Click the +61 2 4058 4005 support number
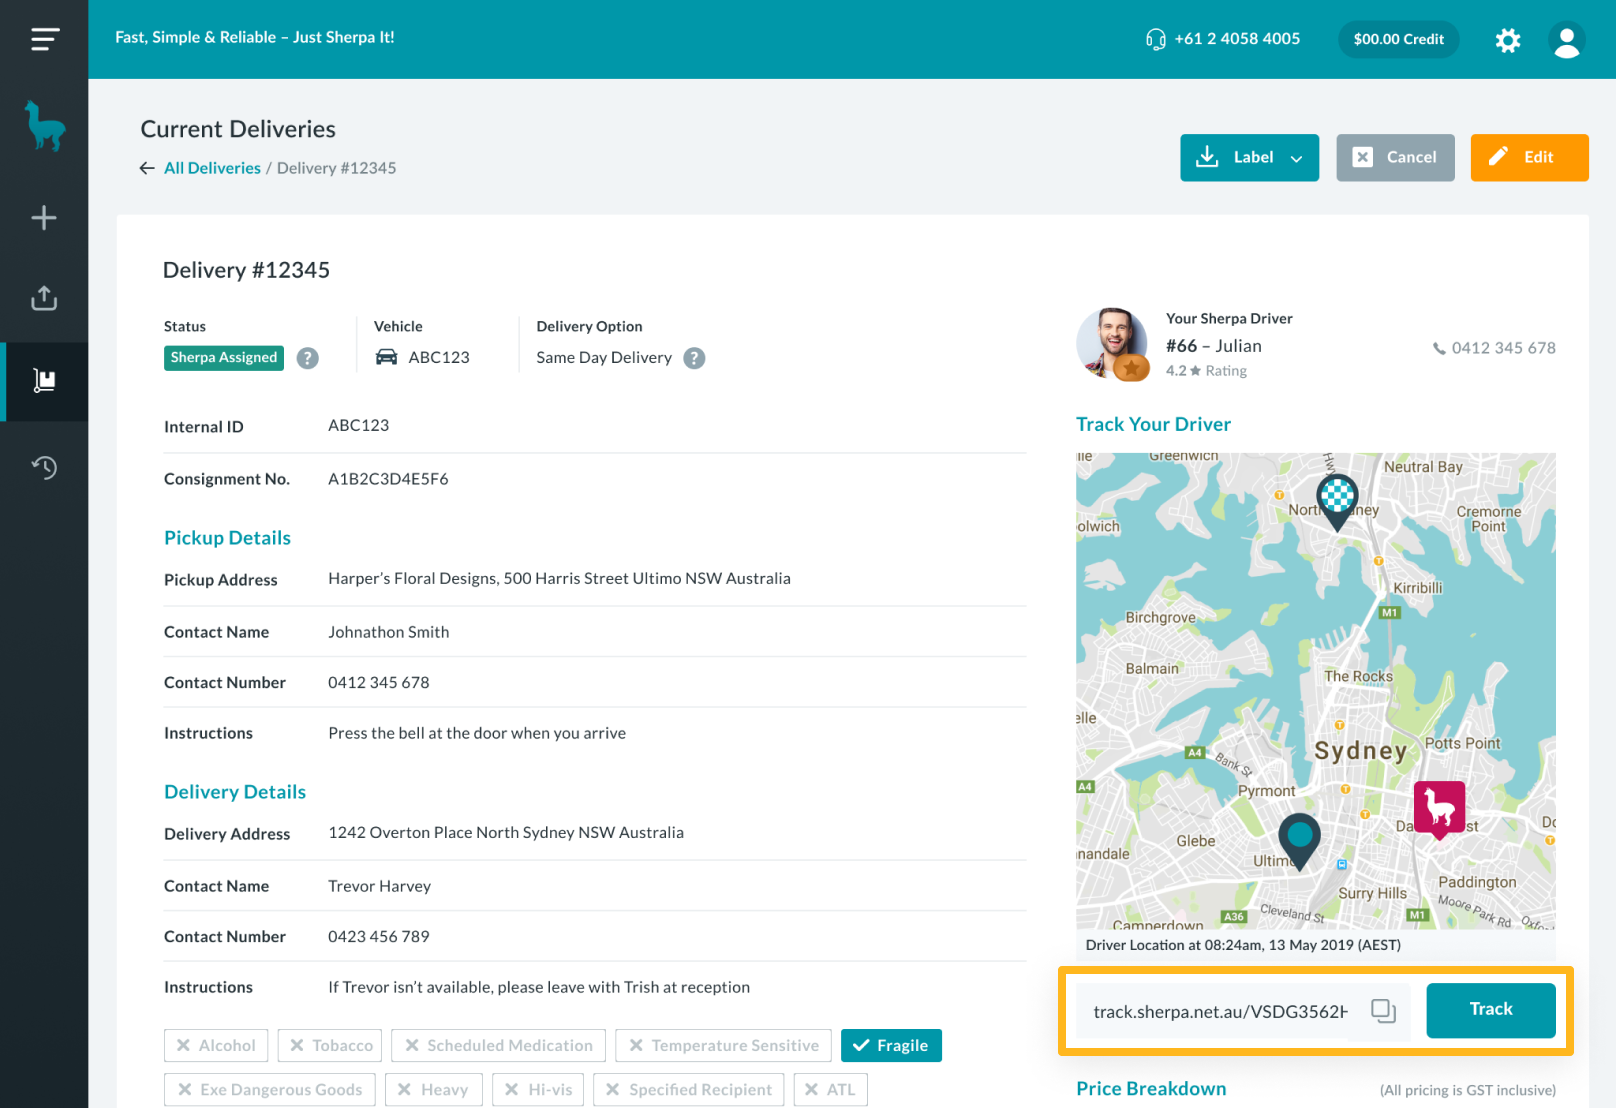Image resolution: width=1616 pixels, height=1108 pixels. coord(1237,39)
